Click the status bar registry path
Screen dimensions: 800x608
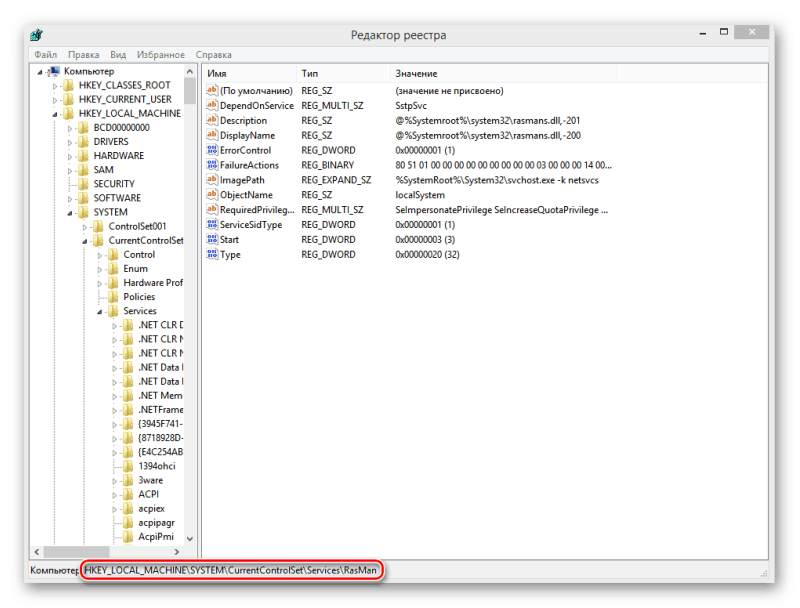(x=231, y=570)
